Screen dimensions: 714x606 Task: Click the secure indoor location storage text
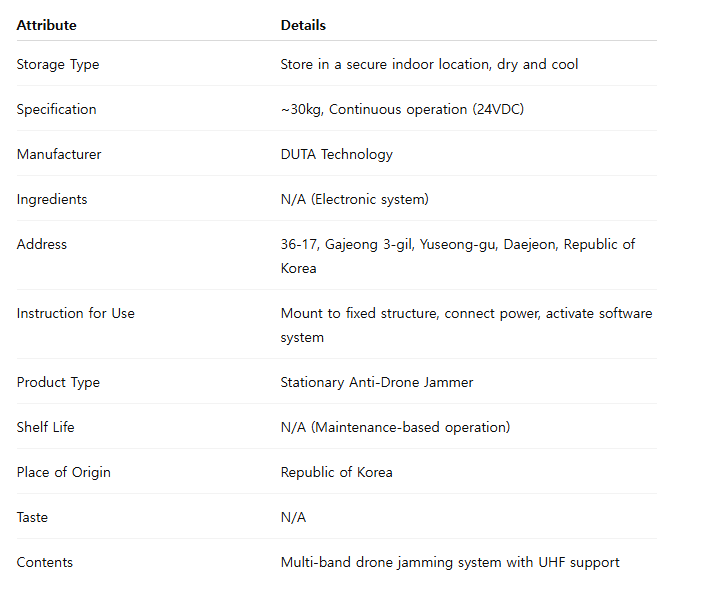[x=429, y=65]
